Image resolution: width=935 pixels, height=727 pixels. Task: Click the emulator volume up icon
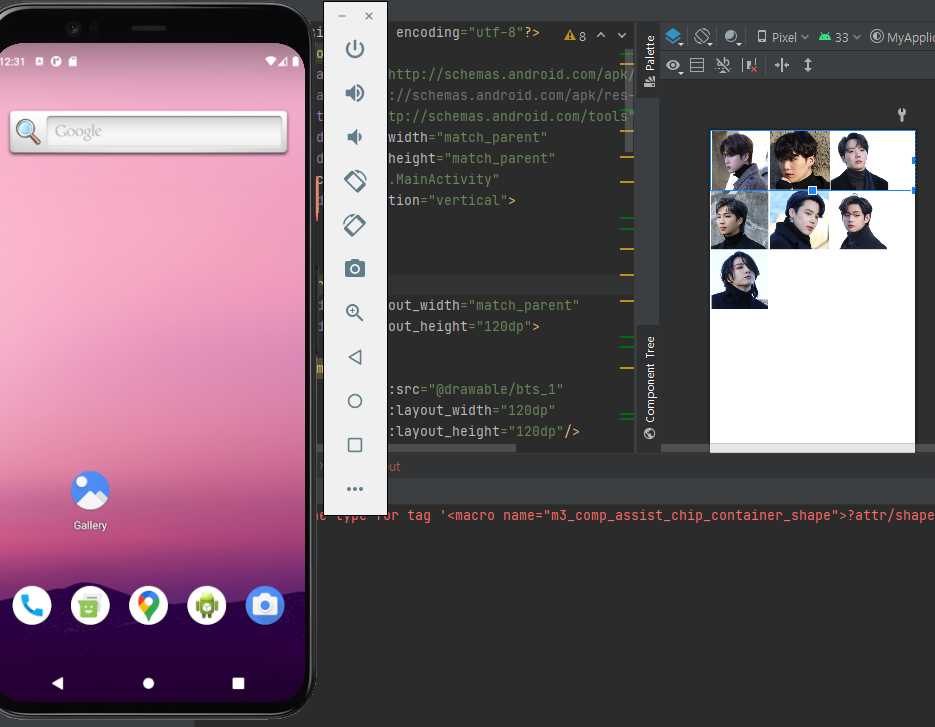point(354,93)
